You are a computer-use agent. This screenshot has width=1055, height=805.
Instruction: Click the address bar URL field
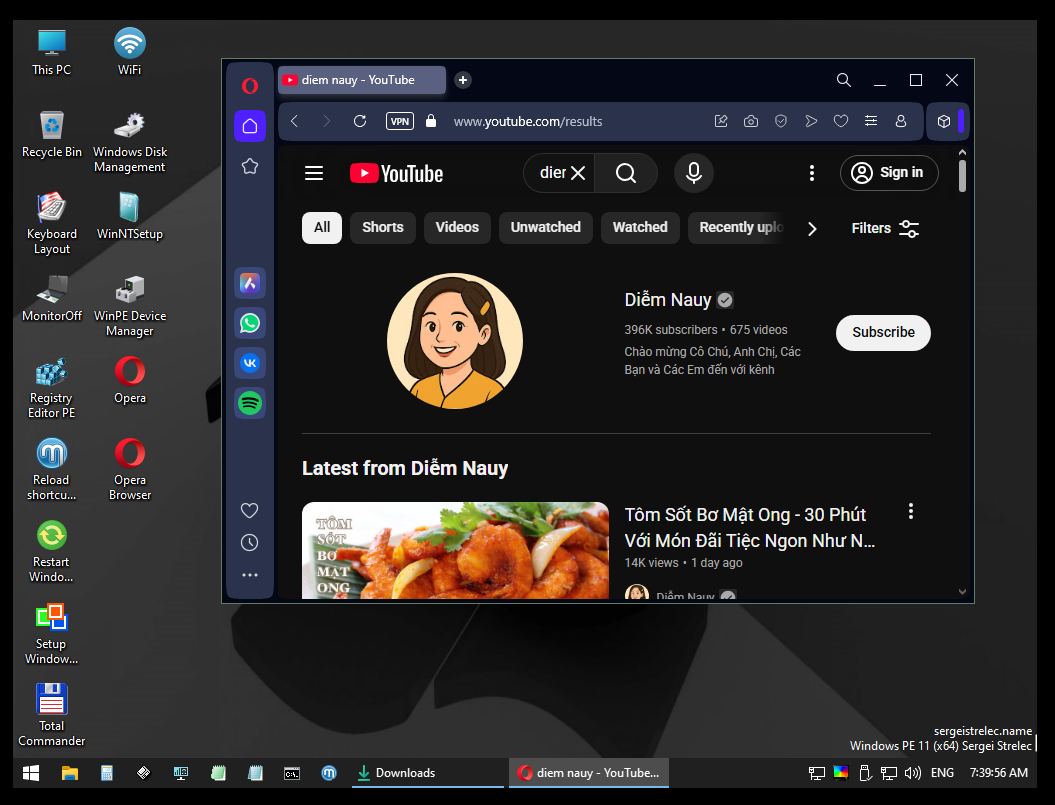point(528,121)
